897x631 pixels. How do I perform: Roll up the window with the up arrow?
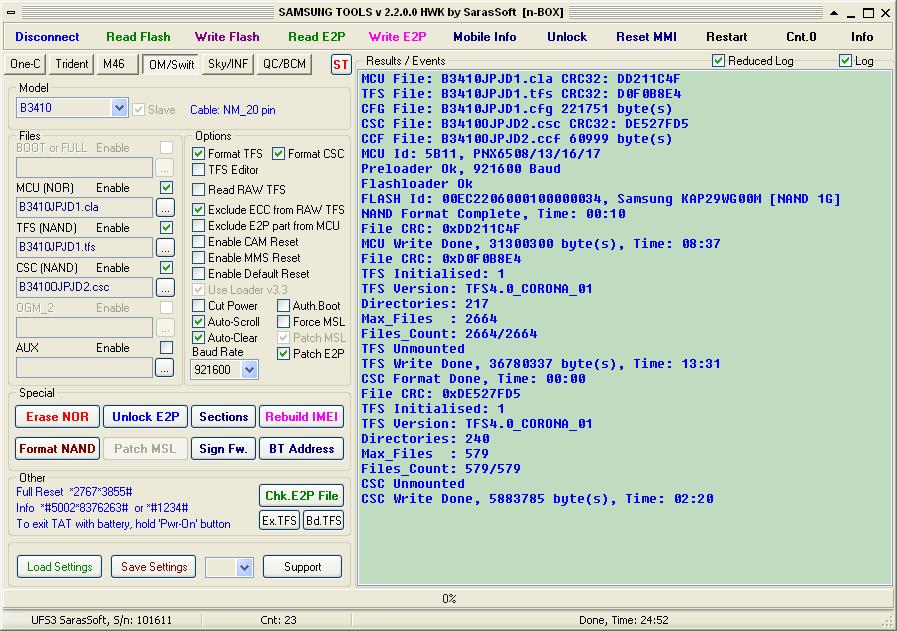point(834,13)
